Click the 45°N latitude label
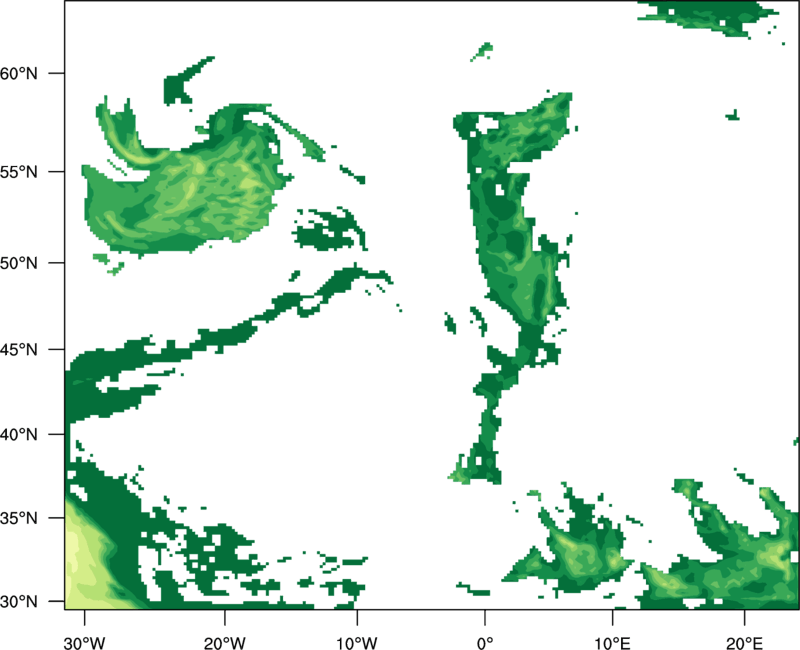 (18, 349)
